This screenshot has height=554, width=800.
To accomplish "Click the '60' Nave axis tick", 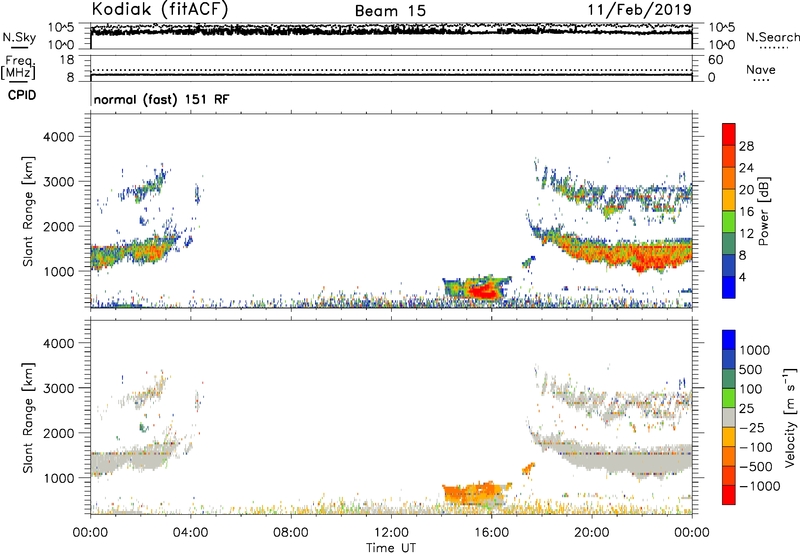I will click(x=715, y=60).
